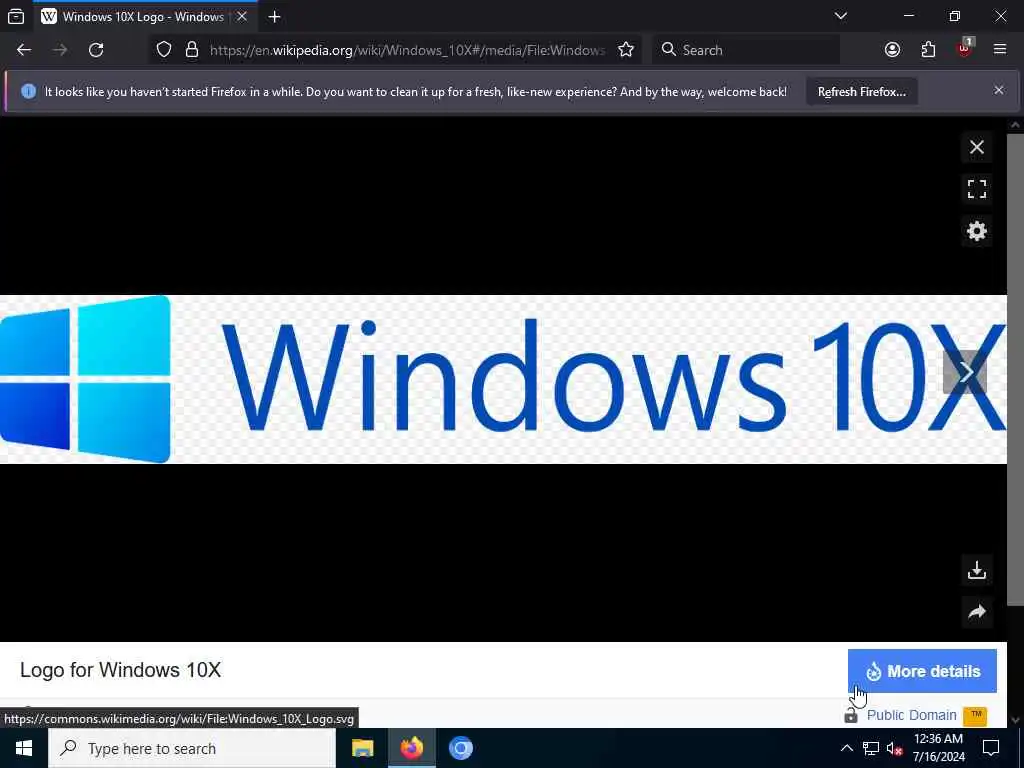
Task: Click the page vertical scrollbar
Action: 1015,370
